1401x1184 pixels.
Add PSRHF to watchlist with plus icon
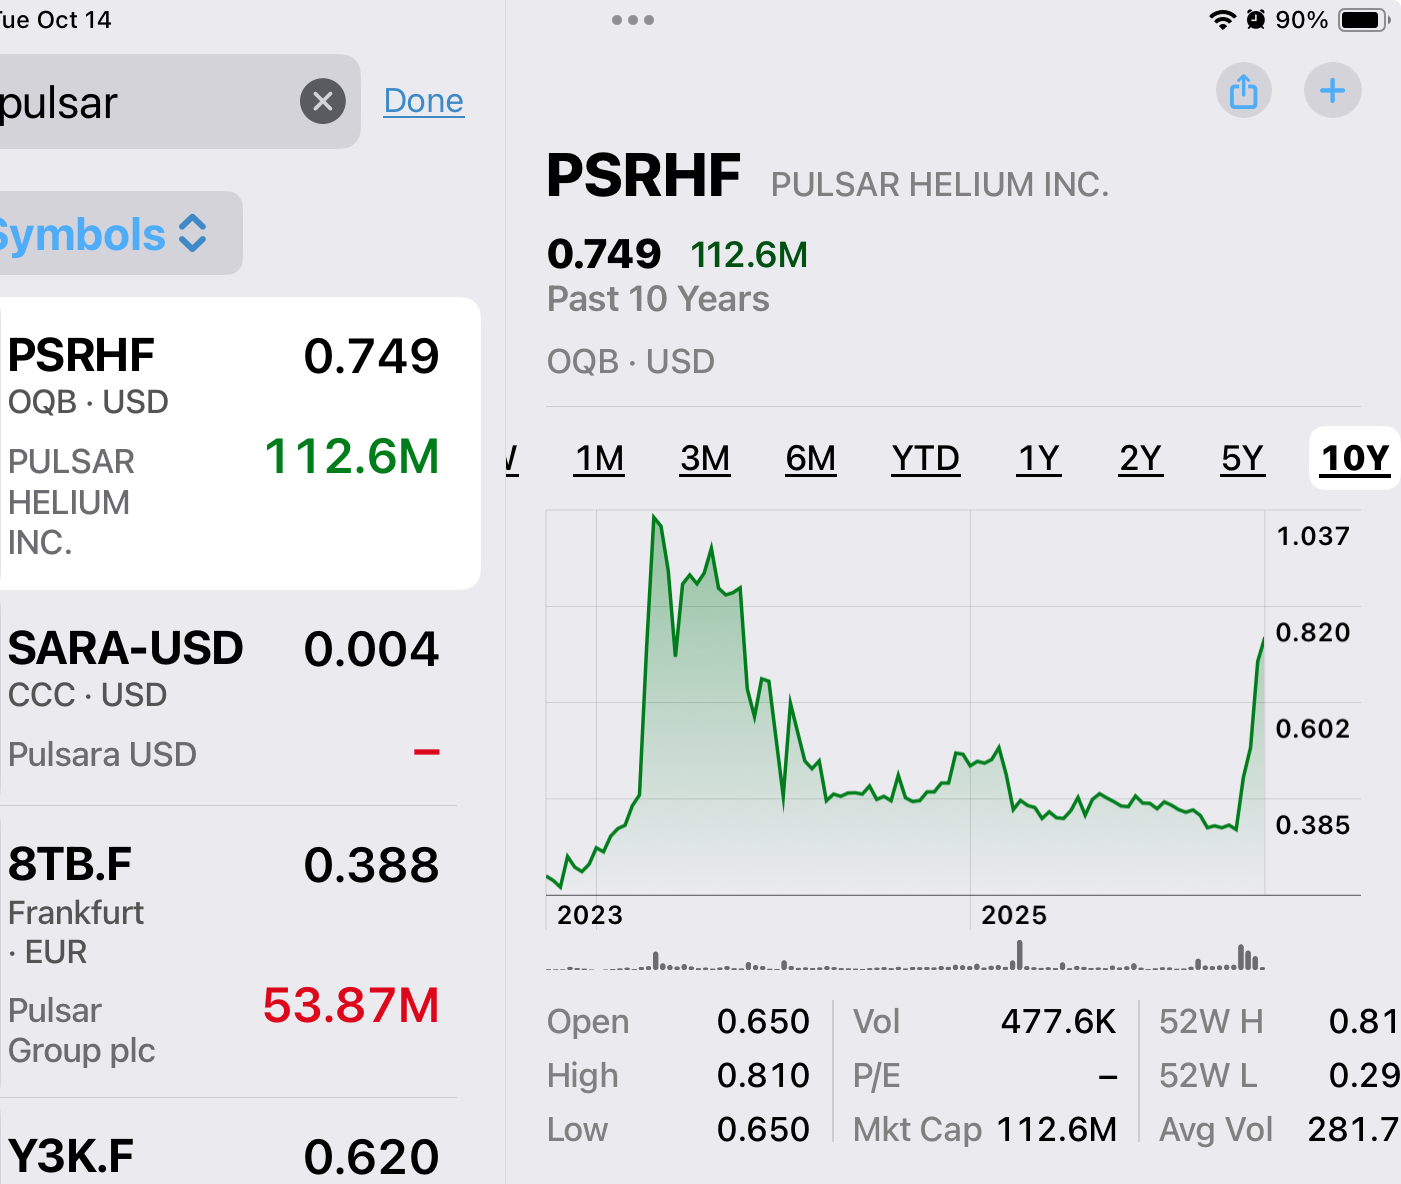click(1332, 91)
